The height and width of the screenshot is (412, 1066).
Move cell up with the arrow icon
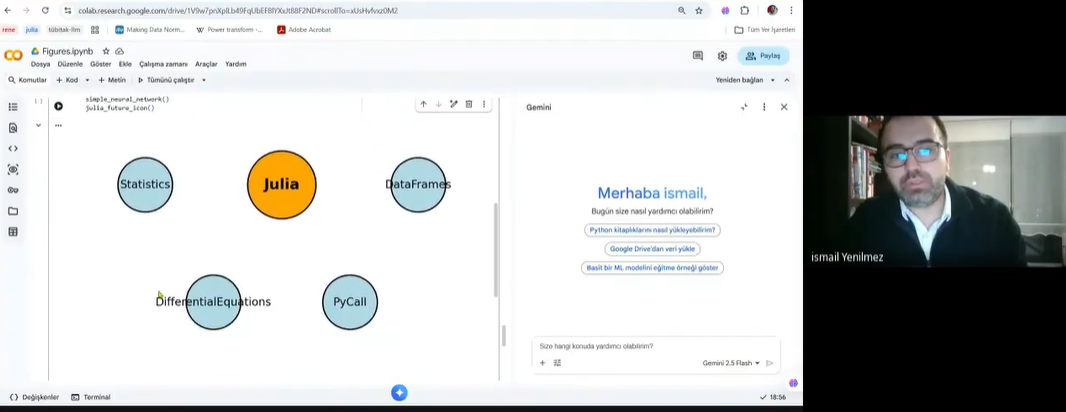pyautogui.click(x=423, y=104)
